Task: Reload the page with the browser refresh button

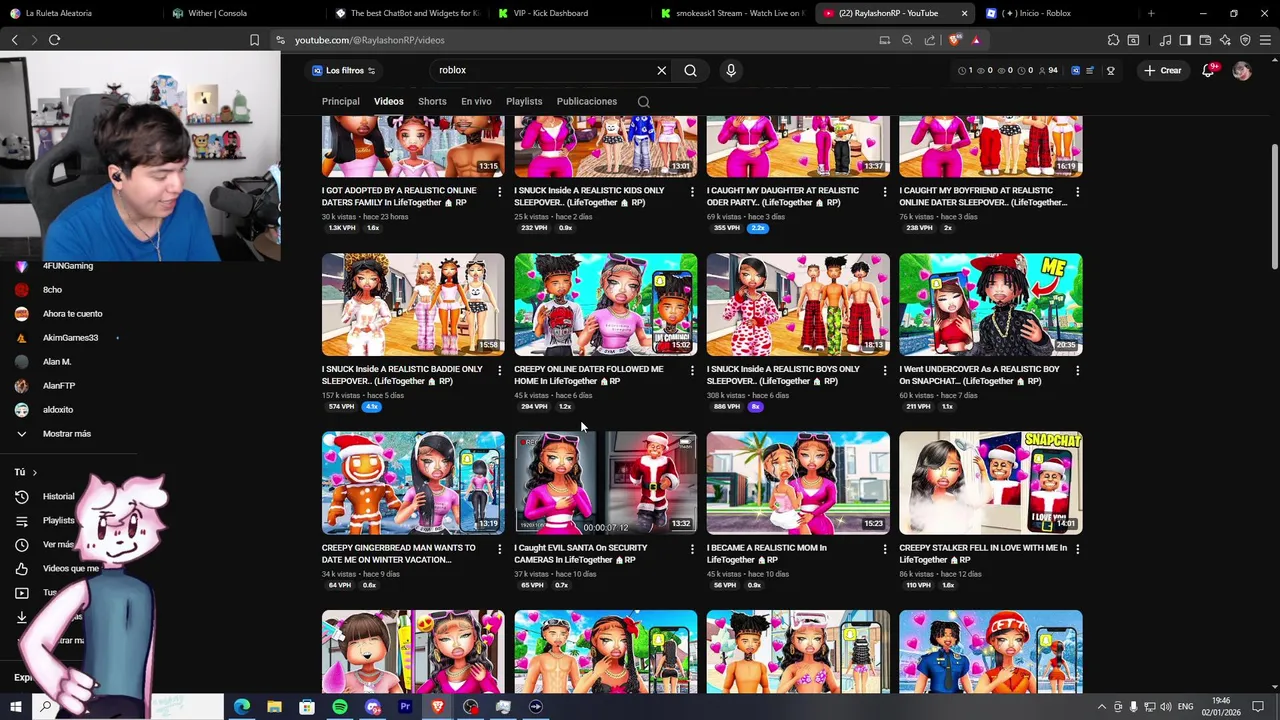Action: click(54, 40)
